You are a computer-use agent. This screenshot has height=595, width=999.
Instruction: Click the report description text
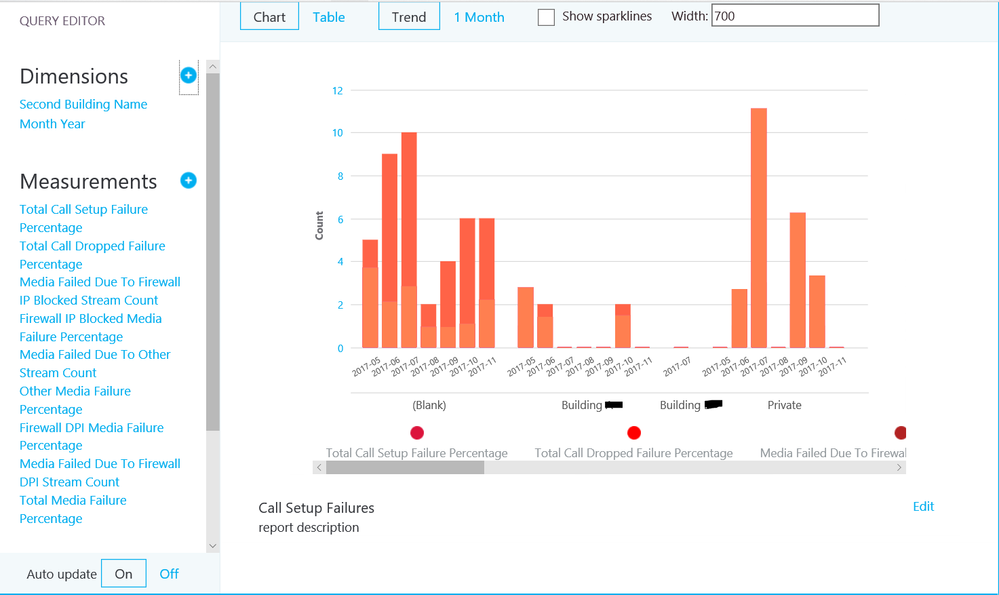(308, 527)
